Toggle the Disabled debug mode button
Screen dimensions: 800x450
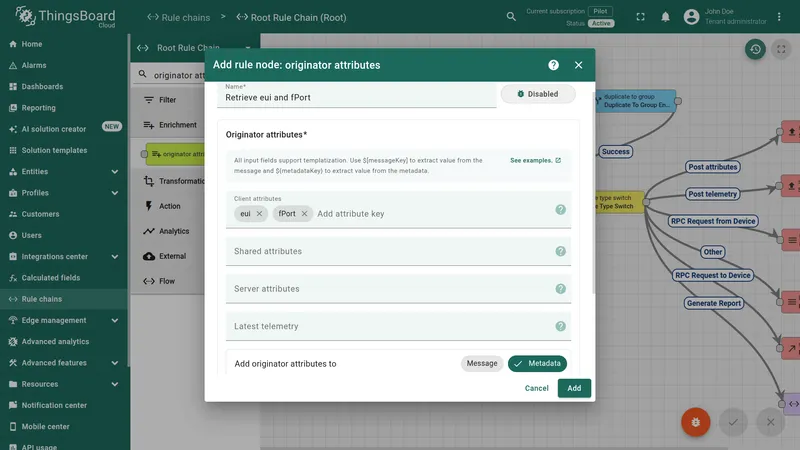tap(538, 94)
